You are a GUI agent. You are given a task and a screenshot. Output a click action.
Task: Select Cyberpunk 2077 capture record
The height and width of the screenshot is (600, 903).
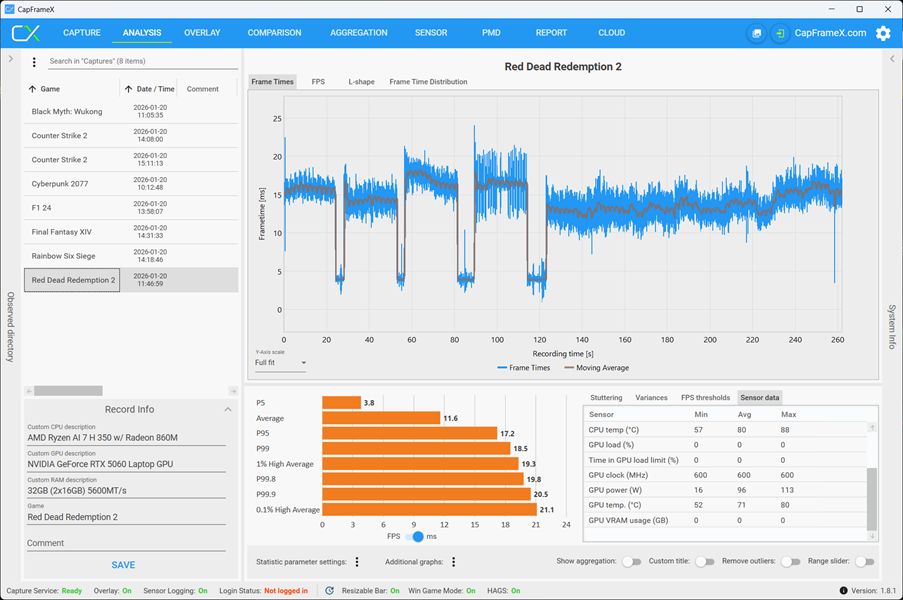(131, 184)
